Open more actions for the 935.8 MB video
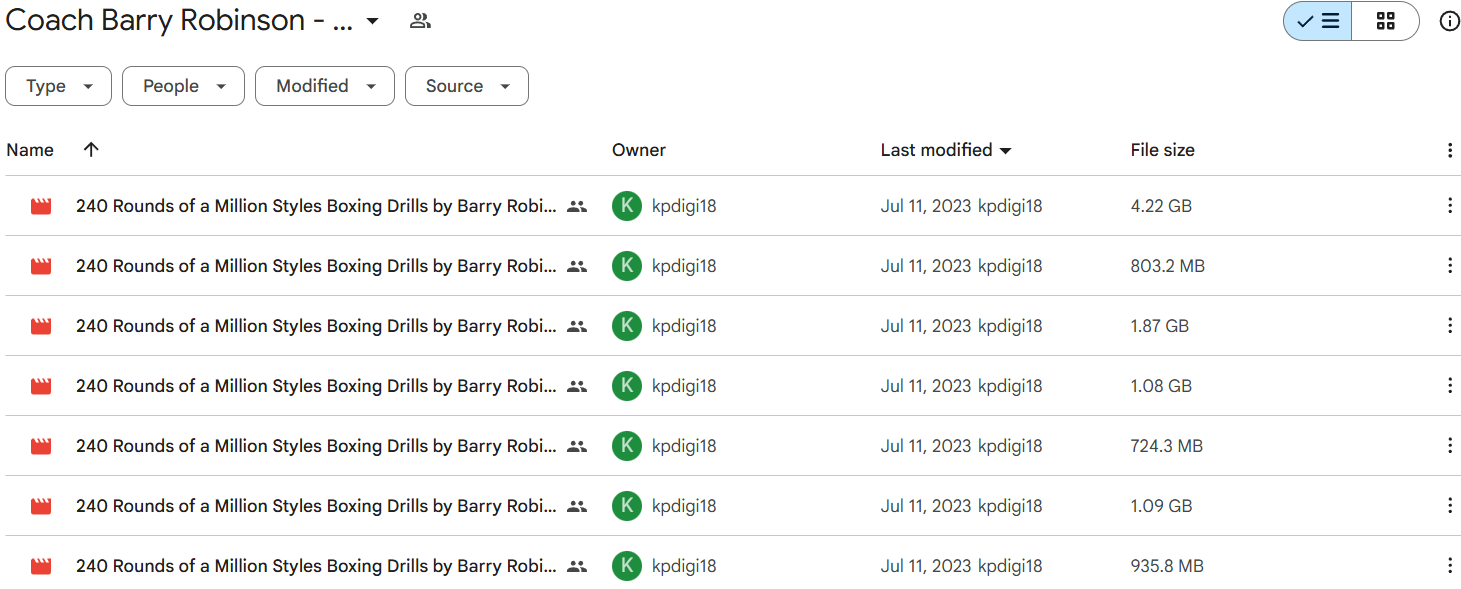This screenshot has width=1461, height=589. [x=1449, y=566]
